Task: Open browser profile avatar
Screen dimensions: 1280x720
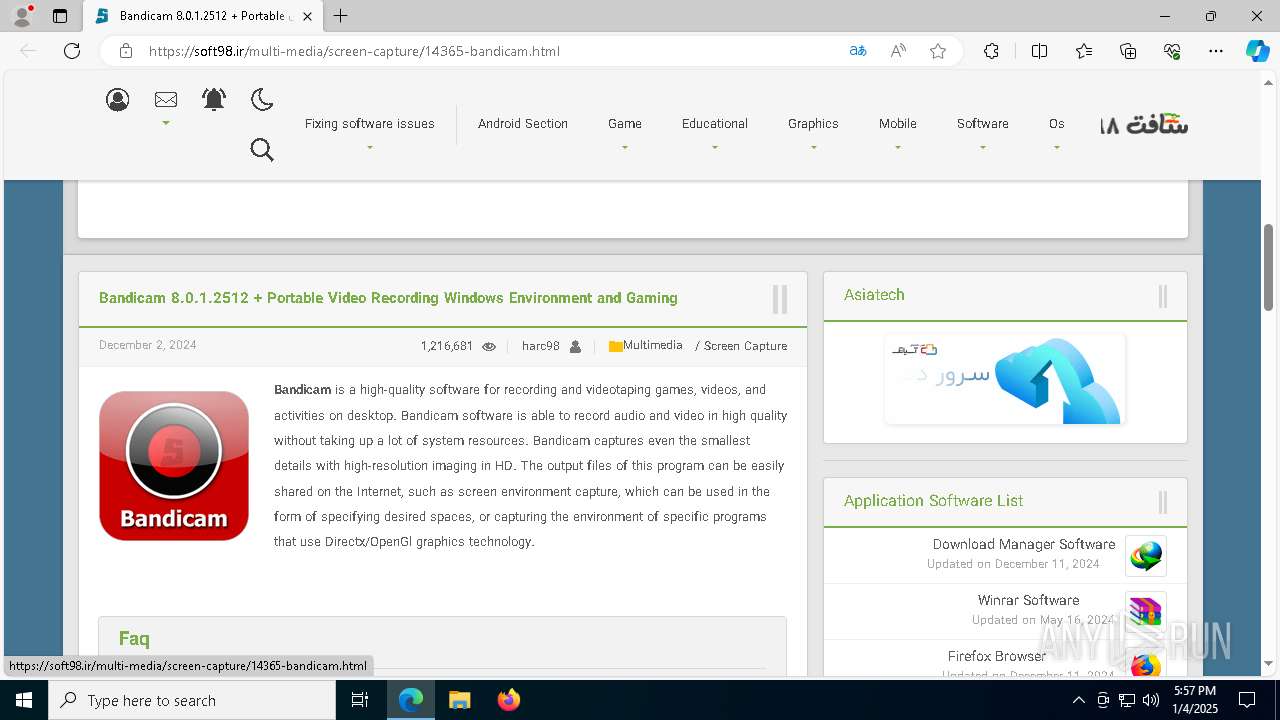Action: [x=22, y=15]
